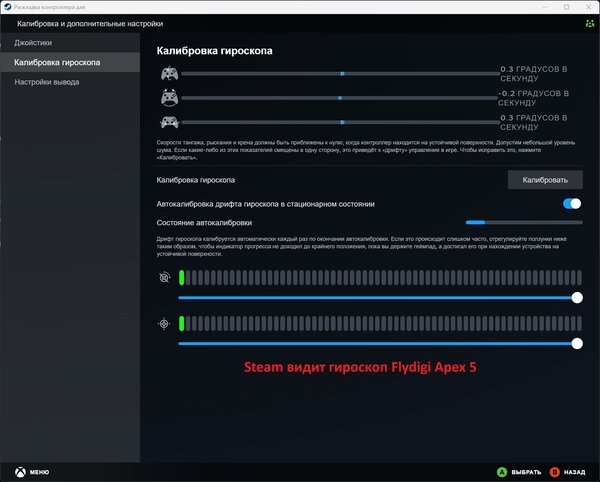Image resolution: width=600 pixels, height=482 pixels.
Task: Click the yaw controller icon, second row
Action: (x=170, y=98)
